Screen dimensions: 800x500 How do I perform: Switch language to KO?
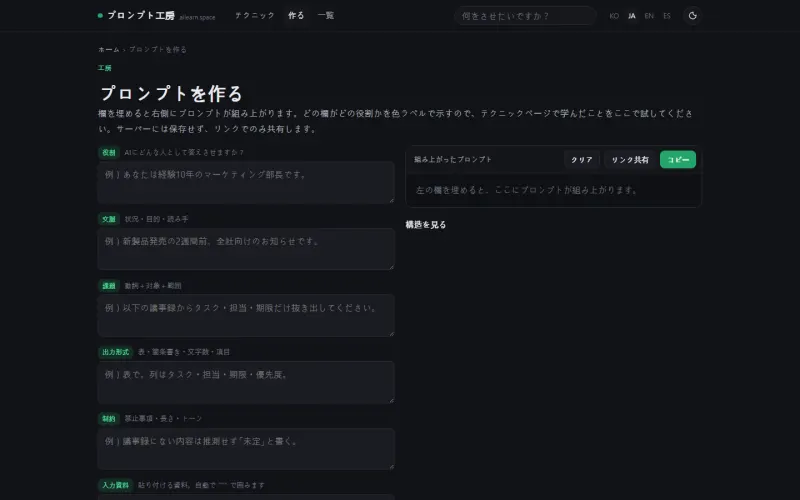tap(614, 16)
